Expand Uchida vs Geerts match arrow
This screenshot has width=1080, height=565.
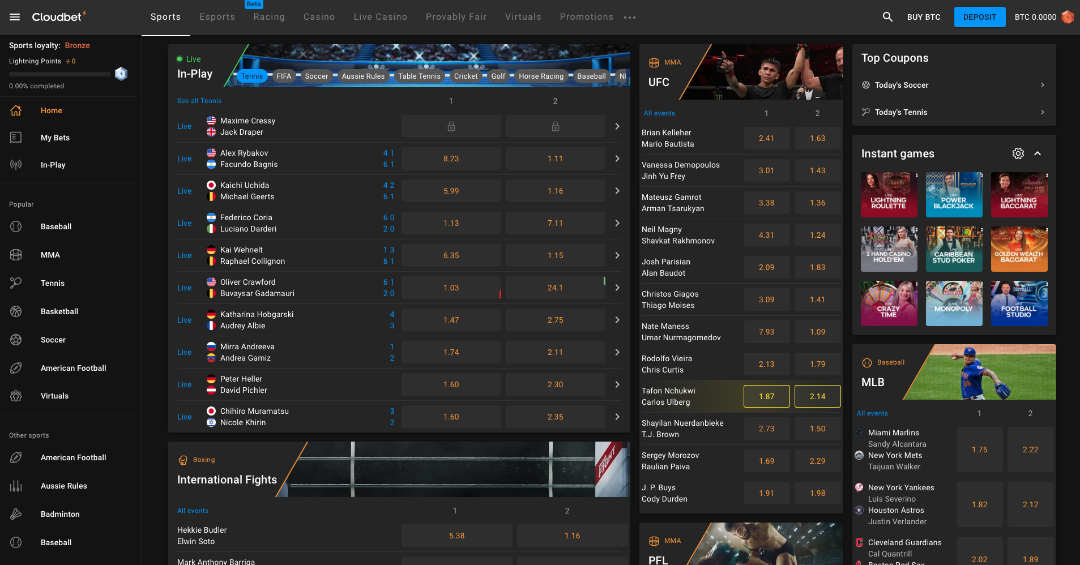[617, 191]
